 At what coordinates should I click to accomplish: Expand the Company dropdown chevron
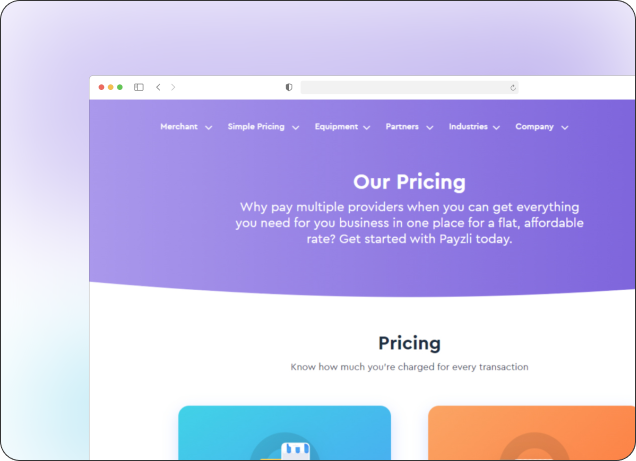[565, 128]
